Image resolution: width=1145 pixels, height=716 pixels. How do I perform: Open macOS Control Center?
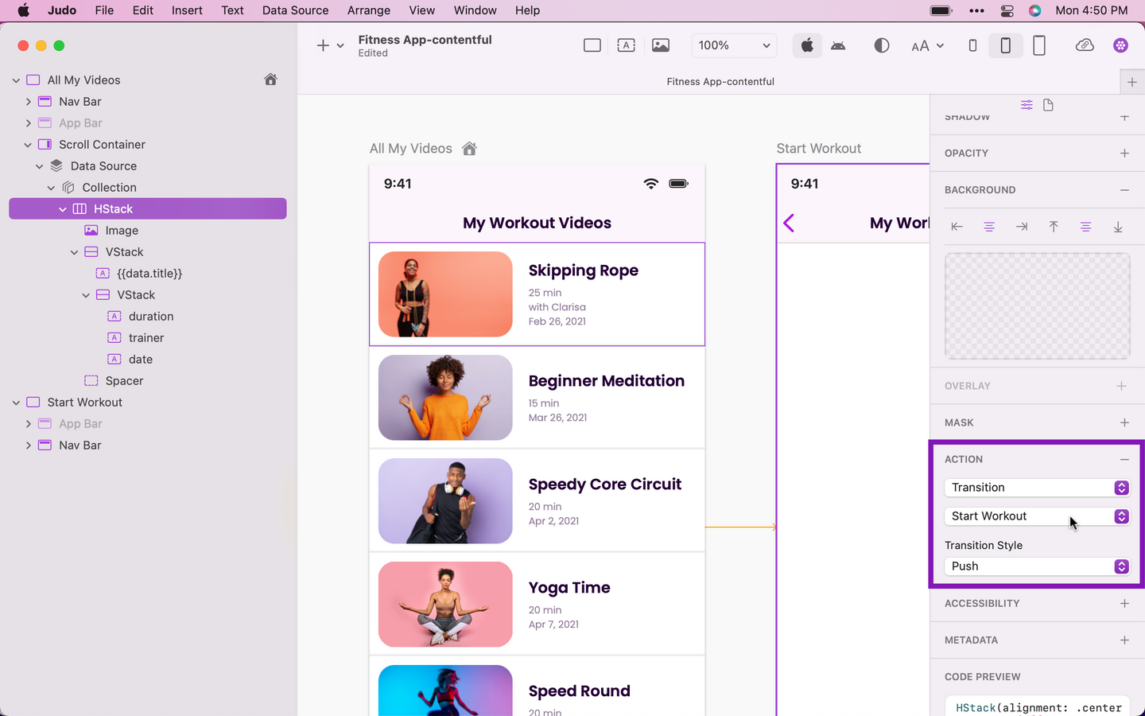pos(1007,10)
